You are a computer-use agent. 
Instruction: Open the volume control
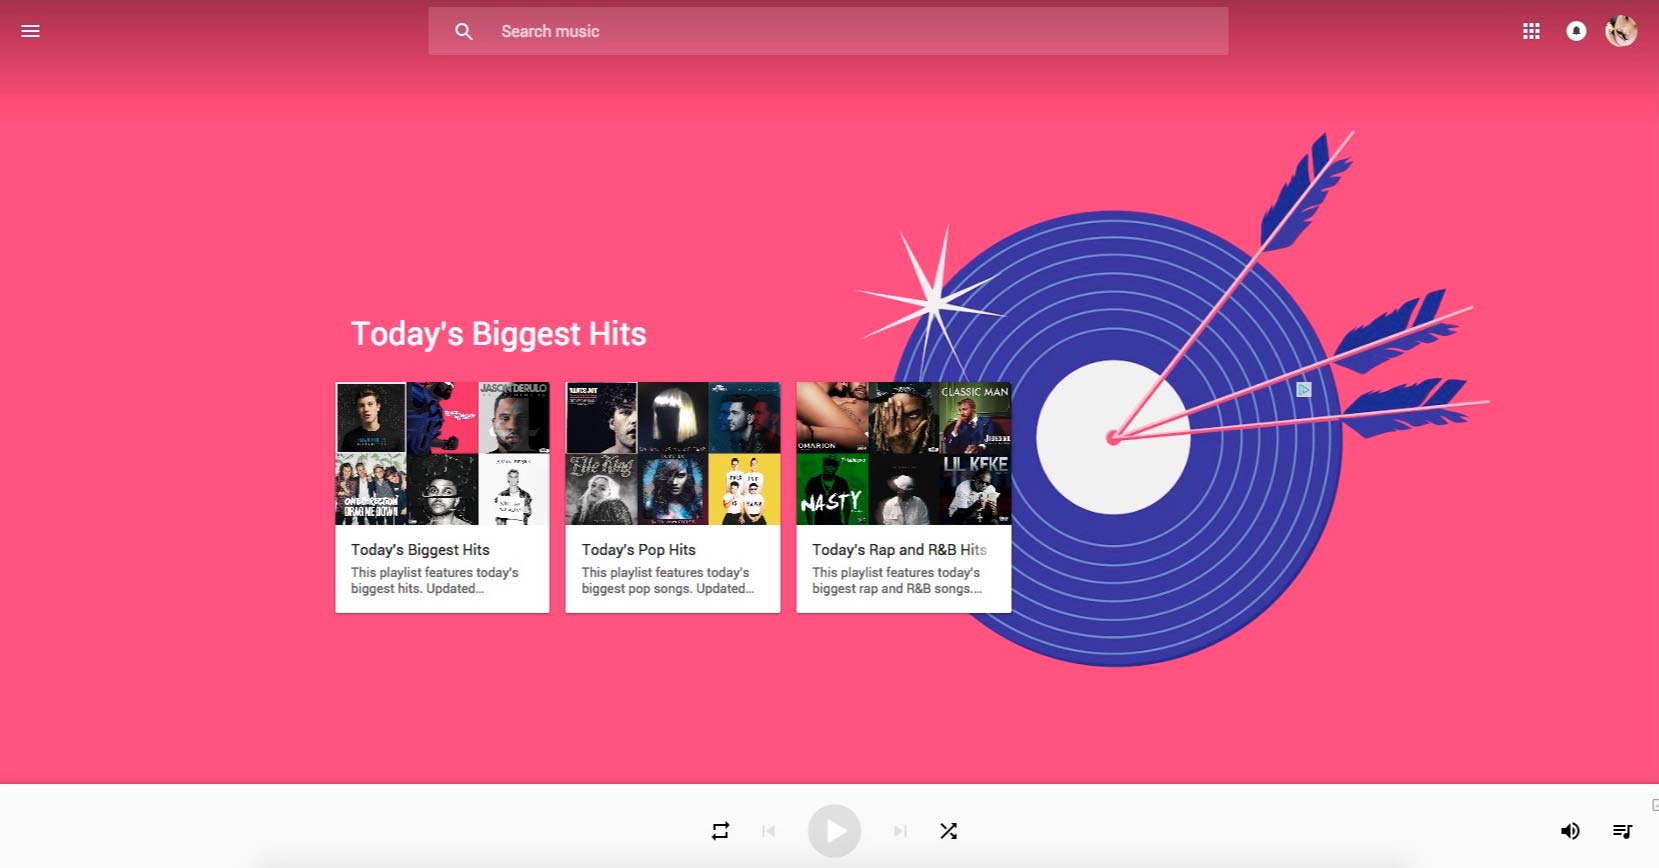[1570, 831]
